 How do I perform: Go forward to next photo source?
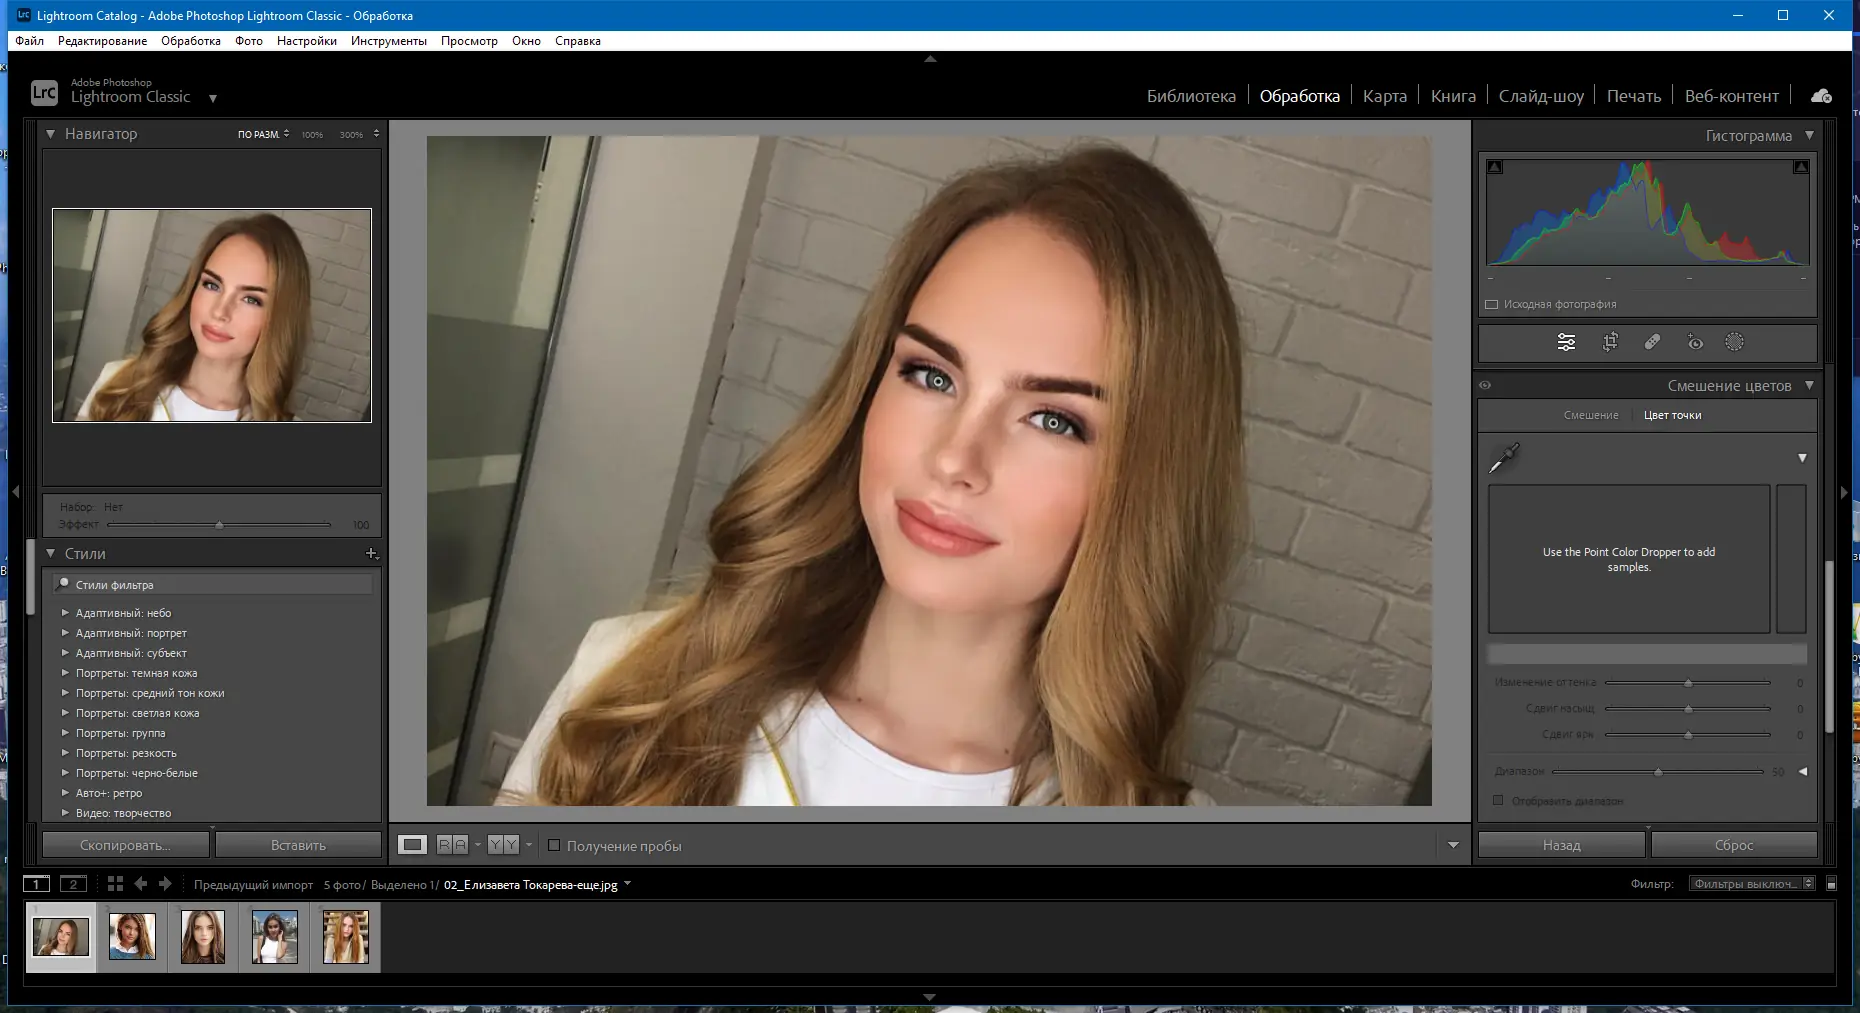click(x=165, y=884)
